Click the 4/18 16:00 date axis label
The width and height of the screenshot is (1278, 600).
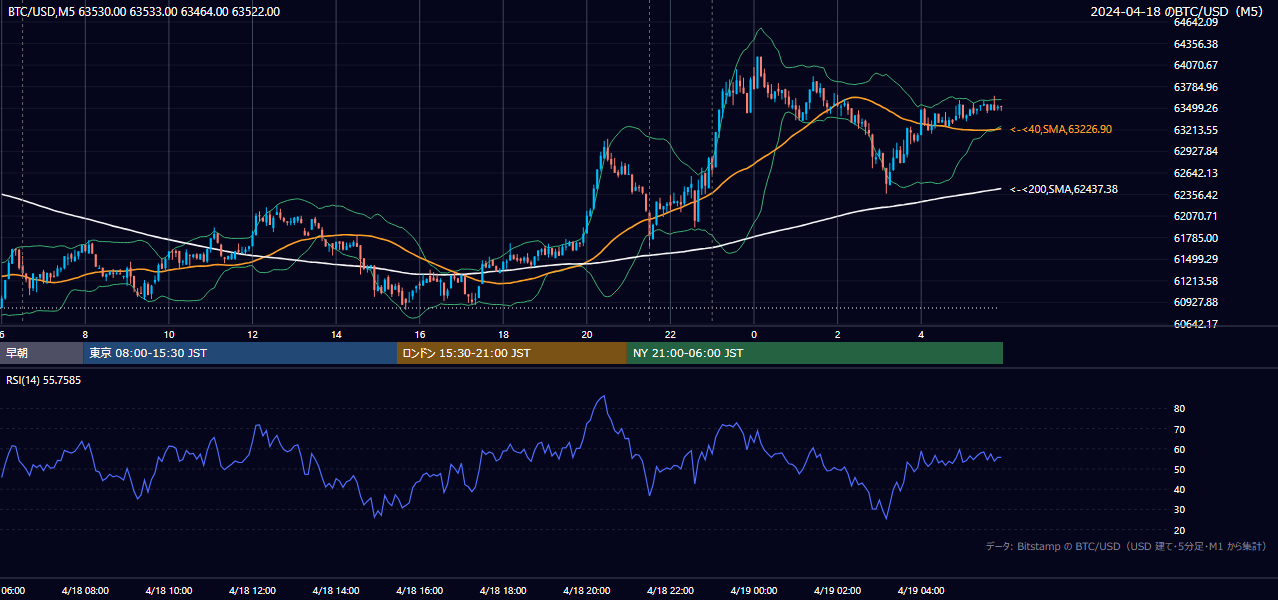click(419, 591)
